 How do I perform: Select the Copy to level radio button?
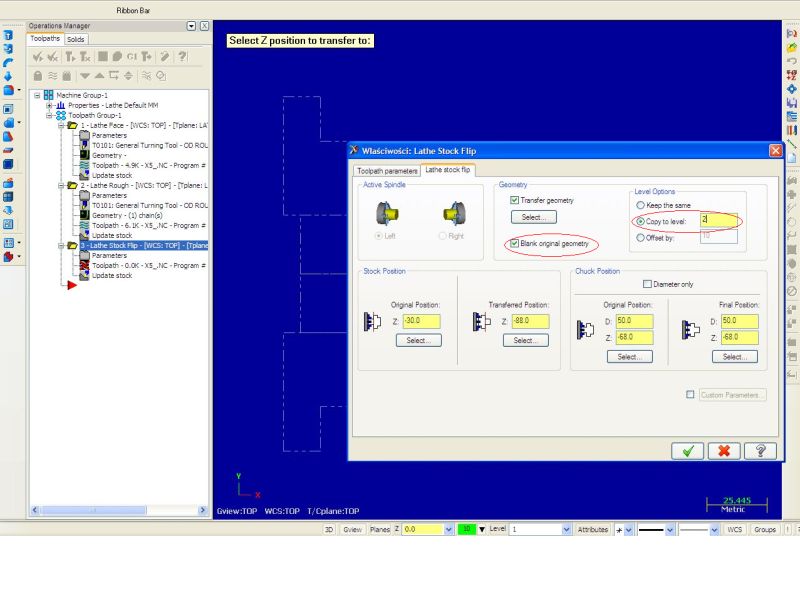(640, 221)
